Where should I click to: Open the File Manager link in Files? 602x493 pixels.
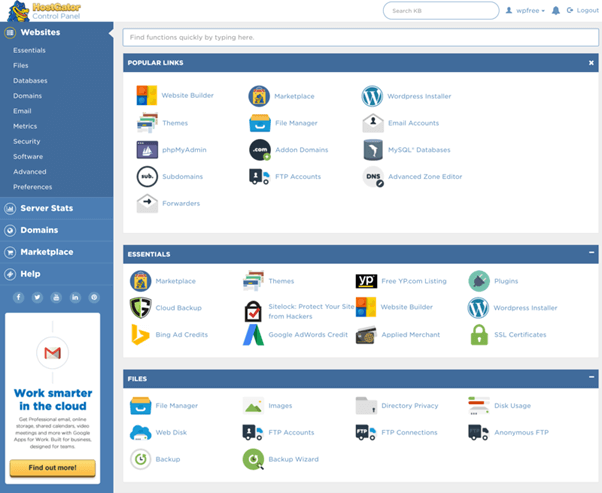coord(177,405)
